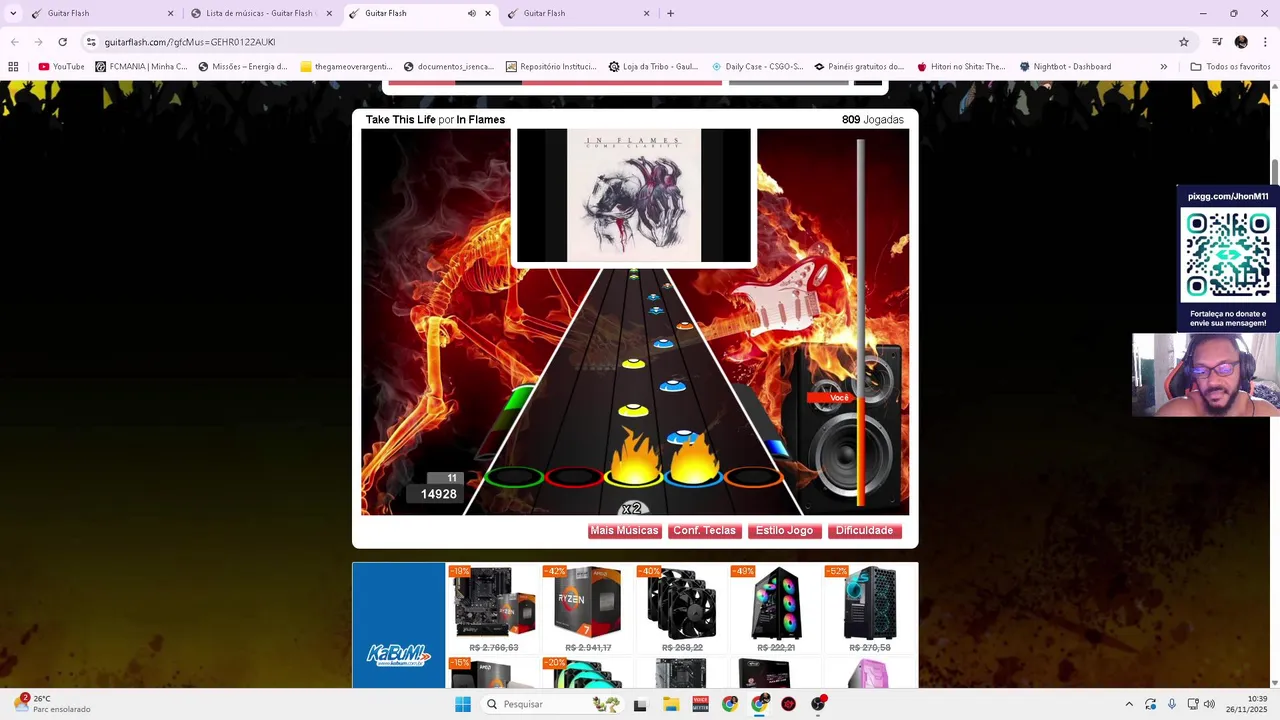1280x720 pixels.
Task: Open the Hitori no Shita bookmark
Action: 961,67
